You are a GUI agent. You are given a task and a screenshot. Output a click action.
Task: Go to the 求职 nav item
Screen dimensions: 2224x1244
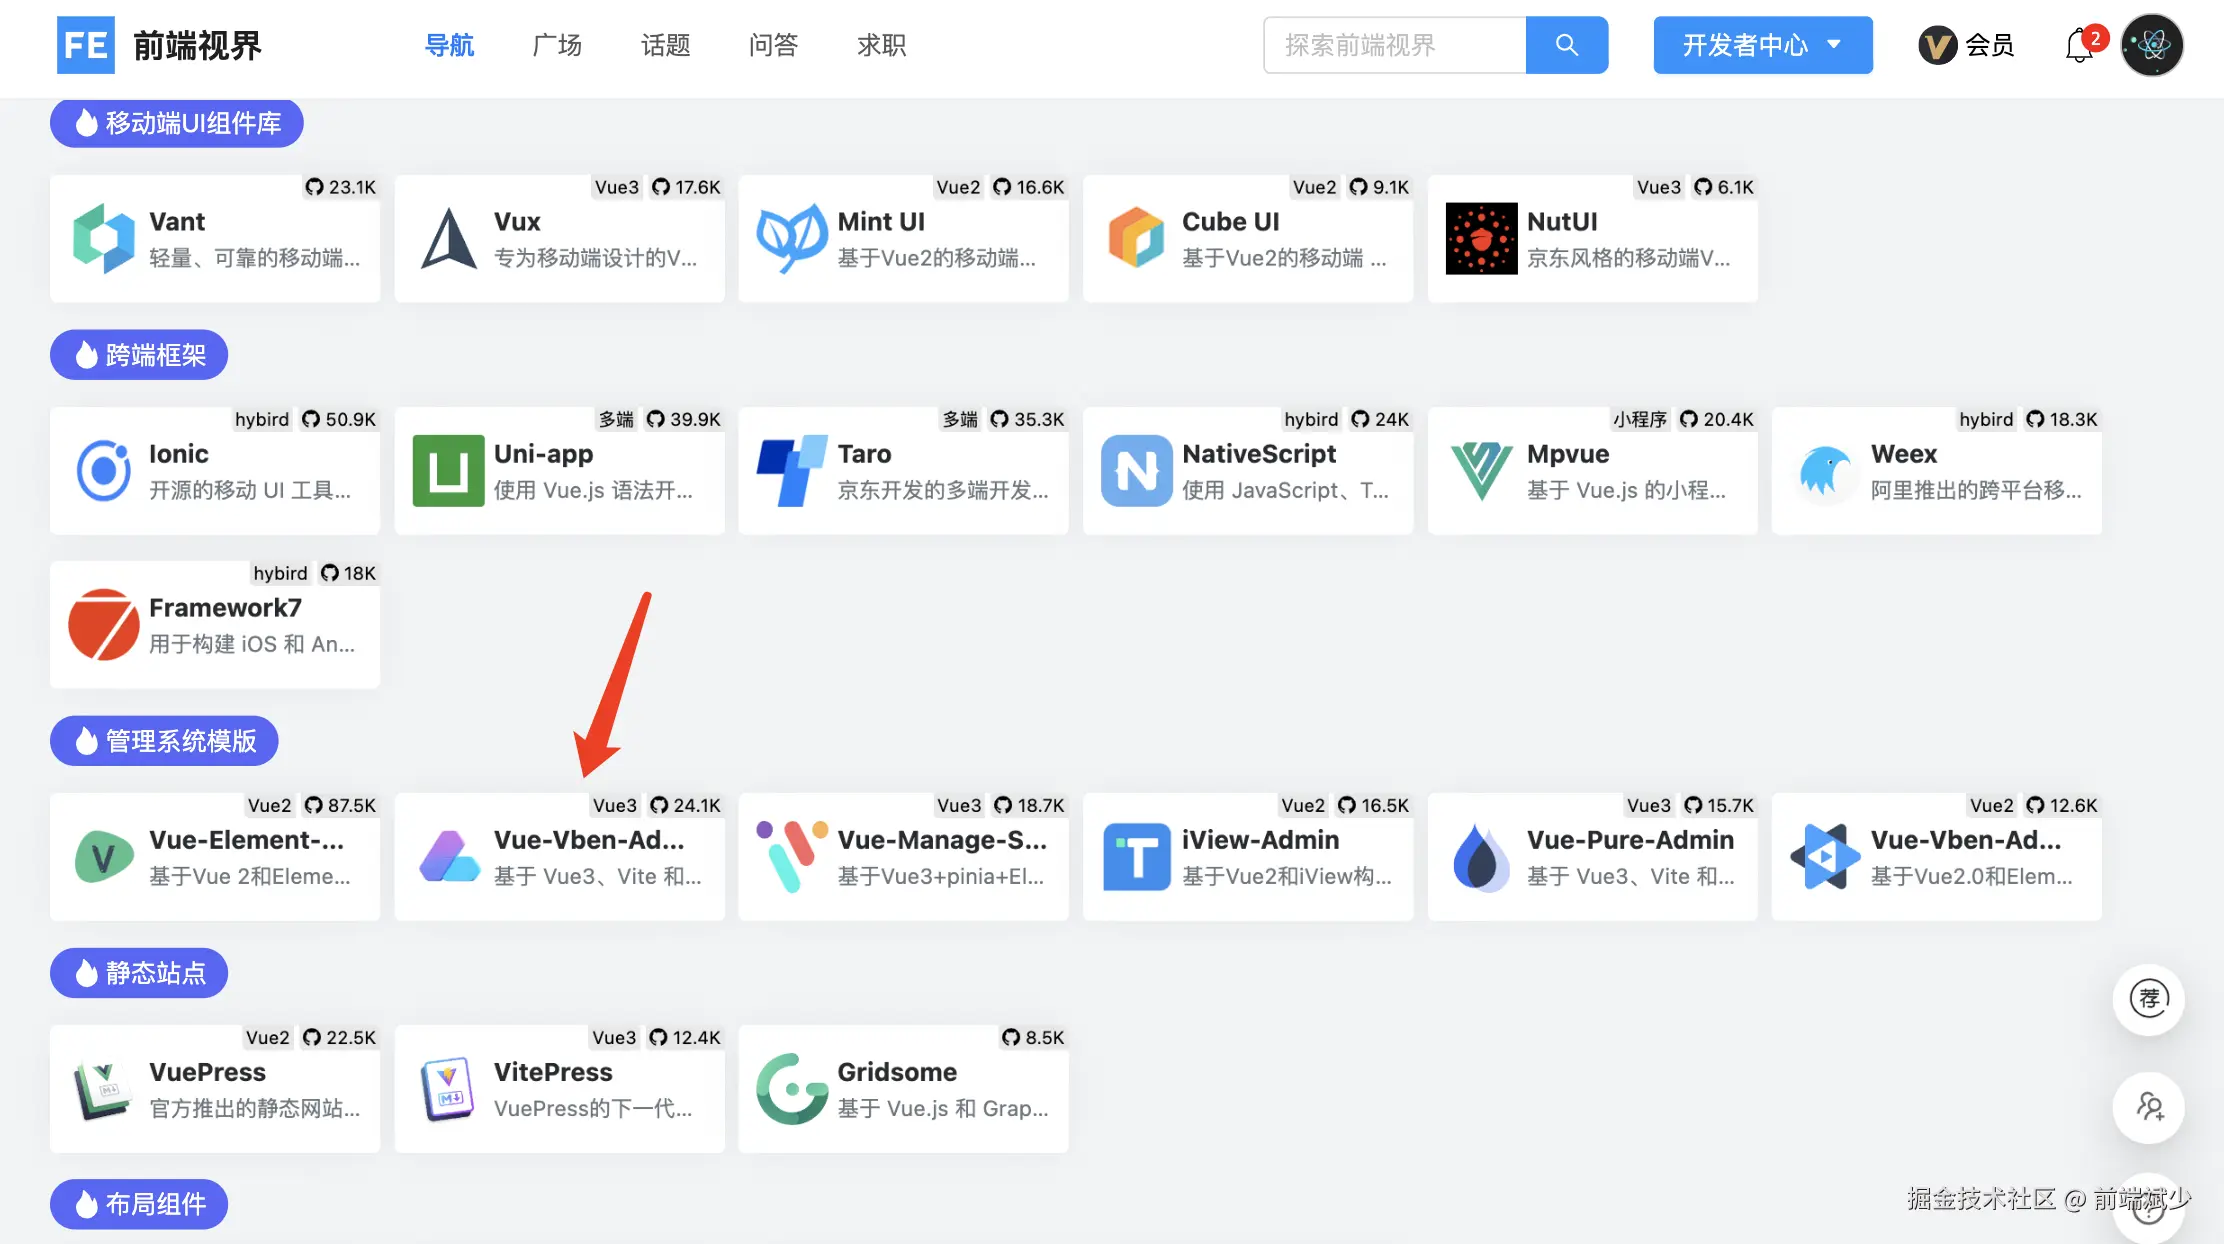point(881,45)
